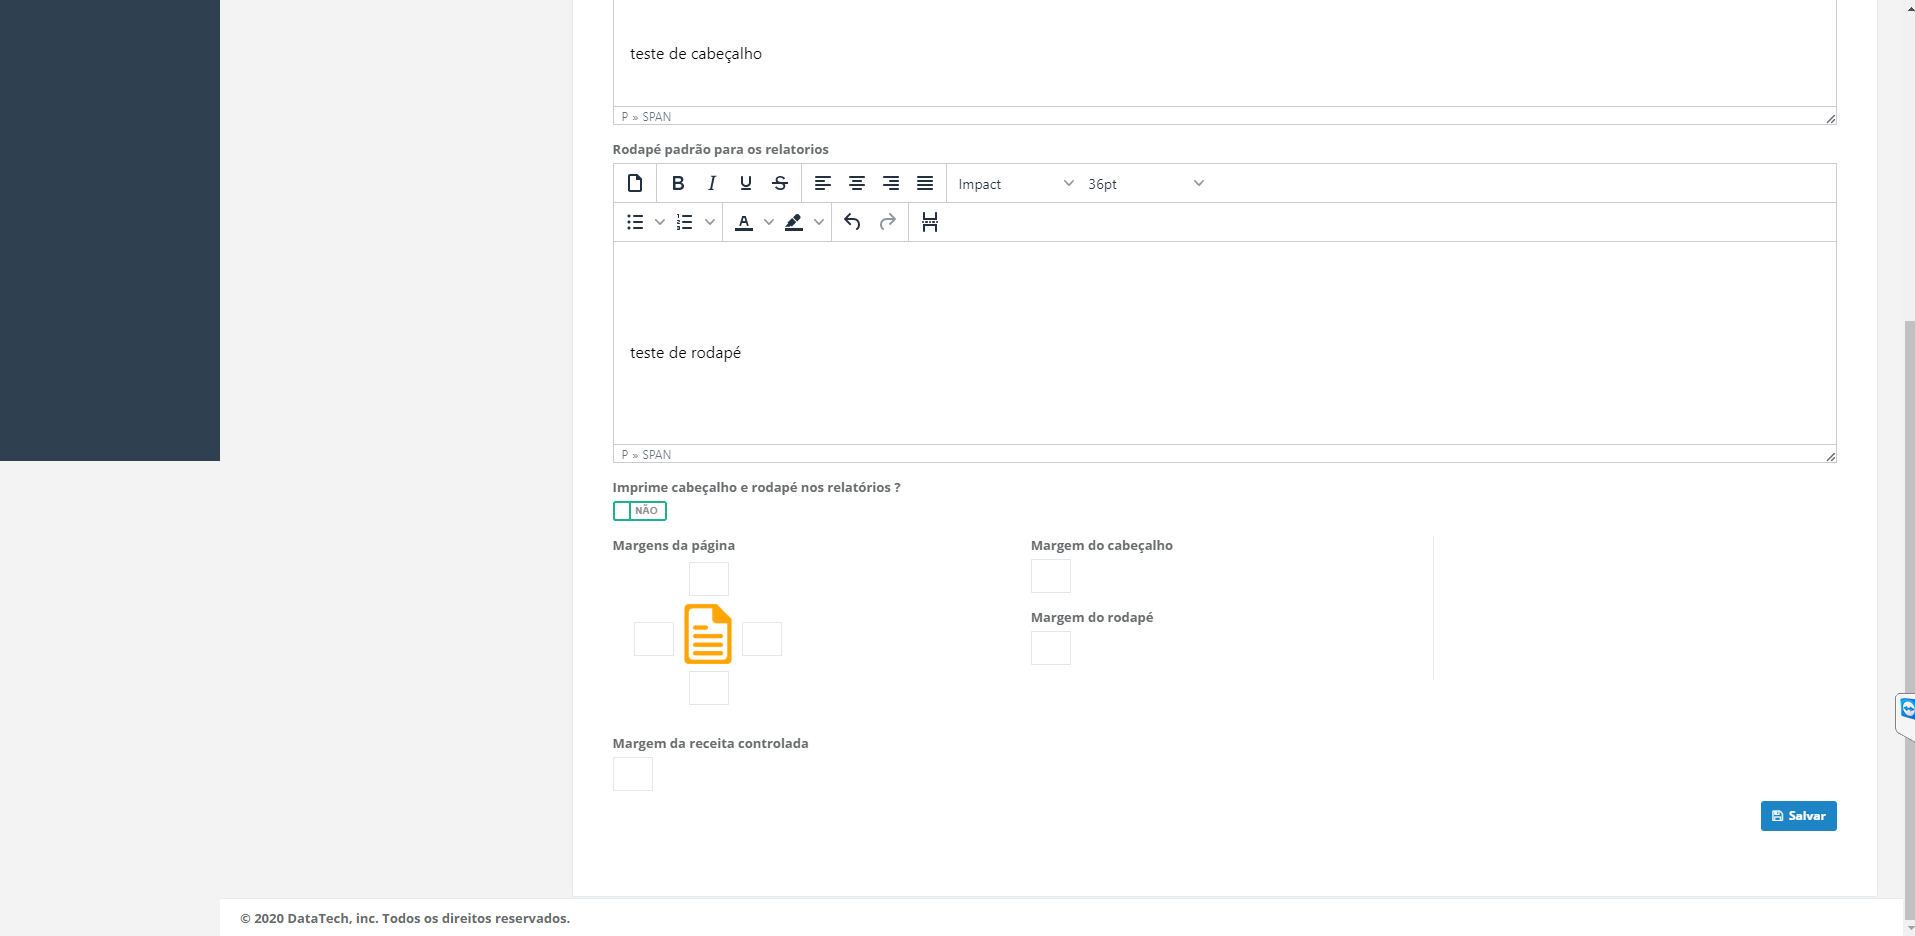Open the Impact font family dropdown
This screenshot has height=936, width=1915.
click(x=1014, y=184)
